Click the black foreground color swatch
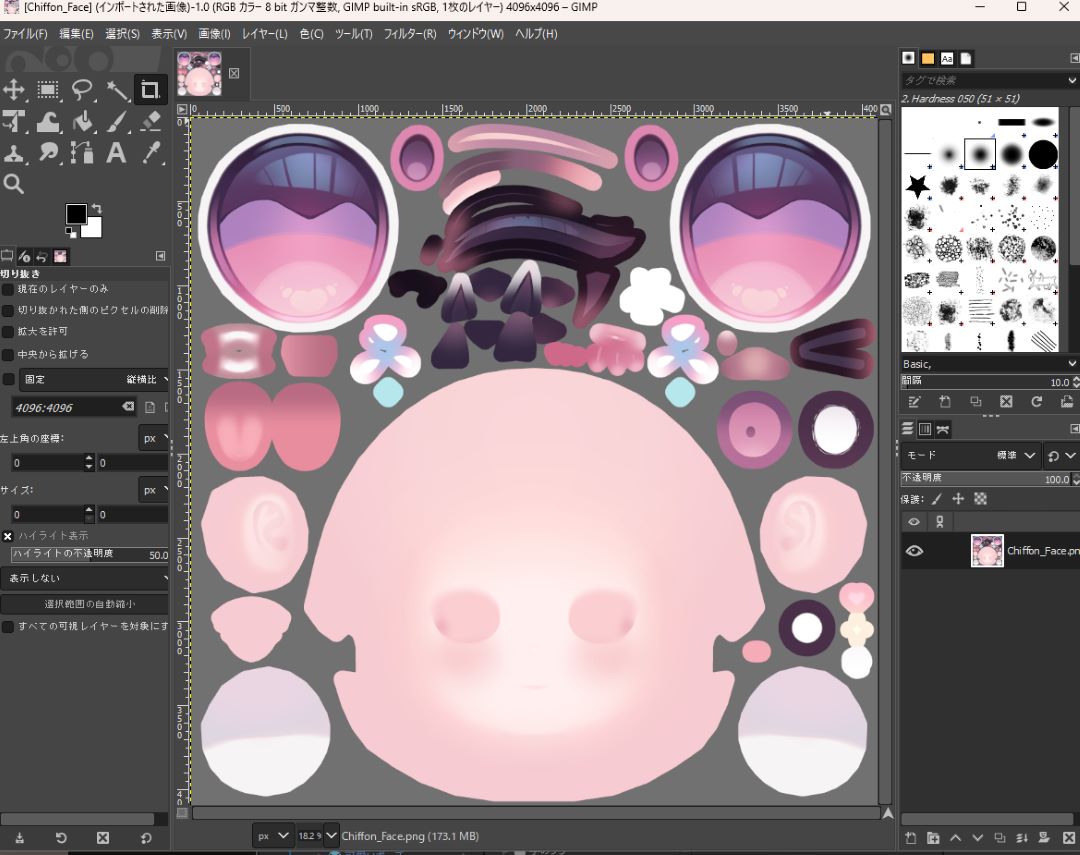1080x855 pixels. pyautogui.click(x=76, y=214)
